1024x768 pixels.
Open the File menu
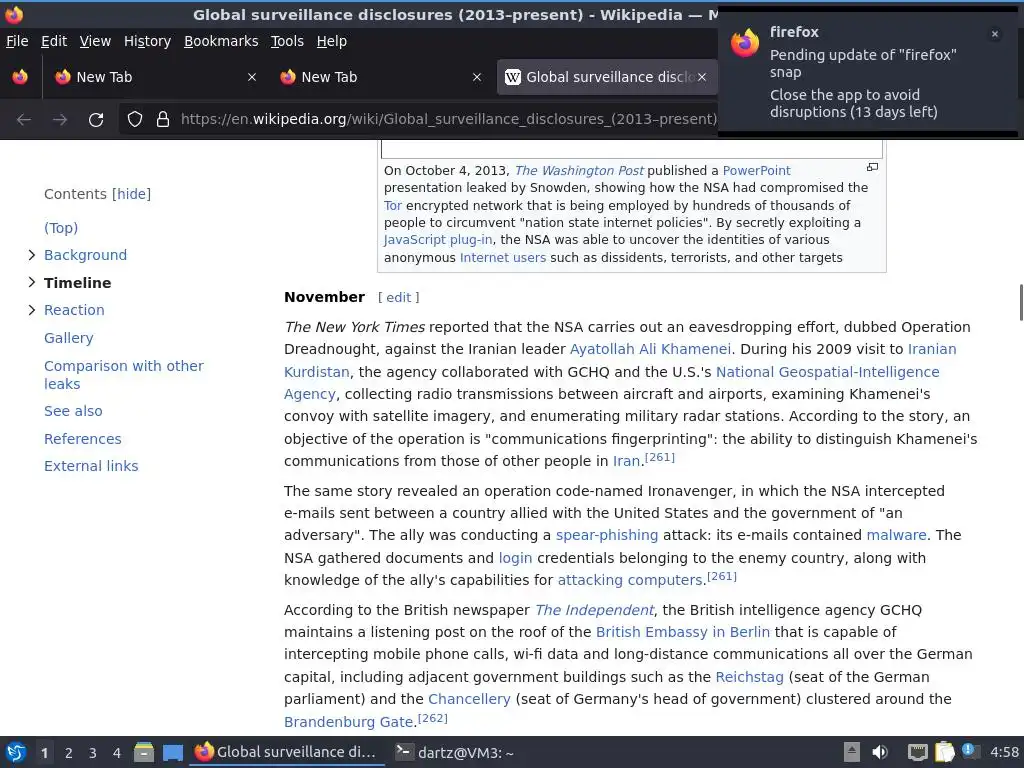tap(17, 41)
